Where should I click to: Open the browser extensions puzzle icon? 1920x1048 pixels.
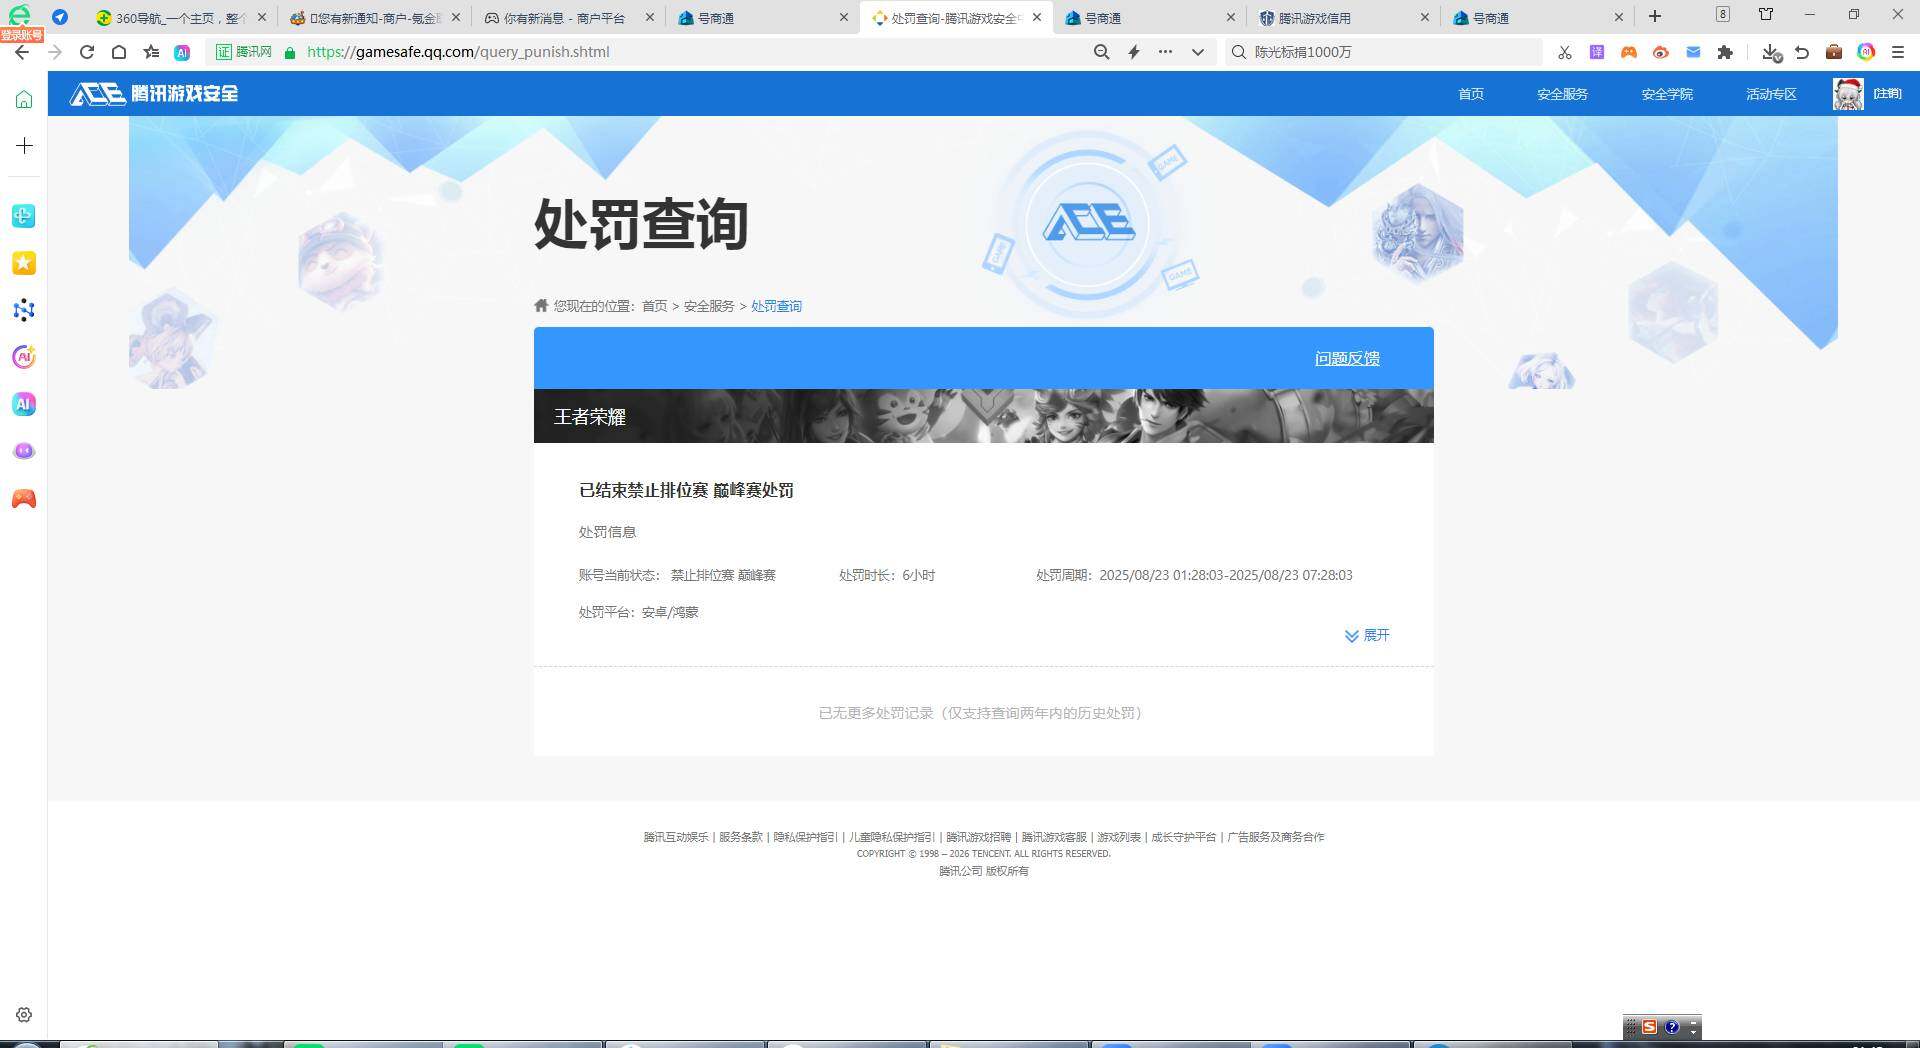[x=1725, y=52]
